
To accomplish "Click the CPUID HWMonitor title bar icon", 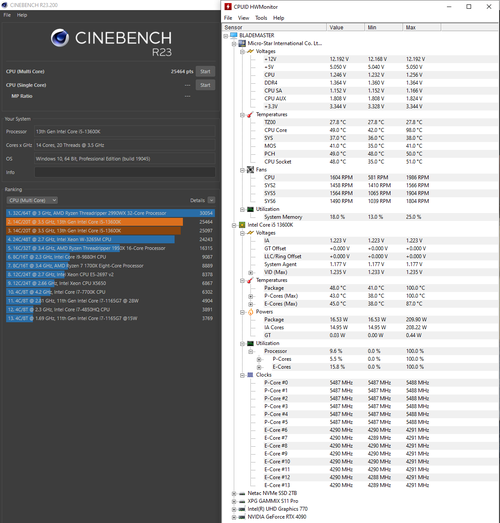I will (x=228, y=7).
